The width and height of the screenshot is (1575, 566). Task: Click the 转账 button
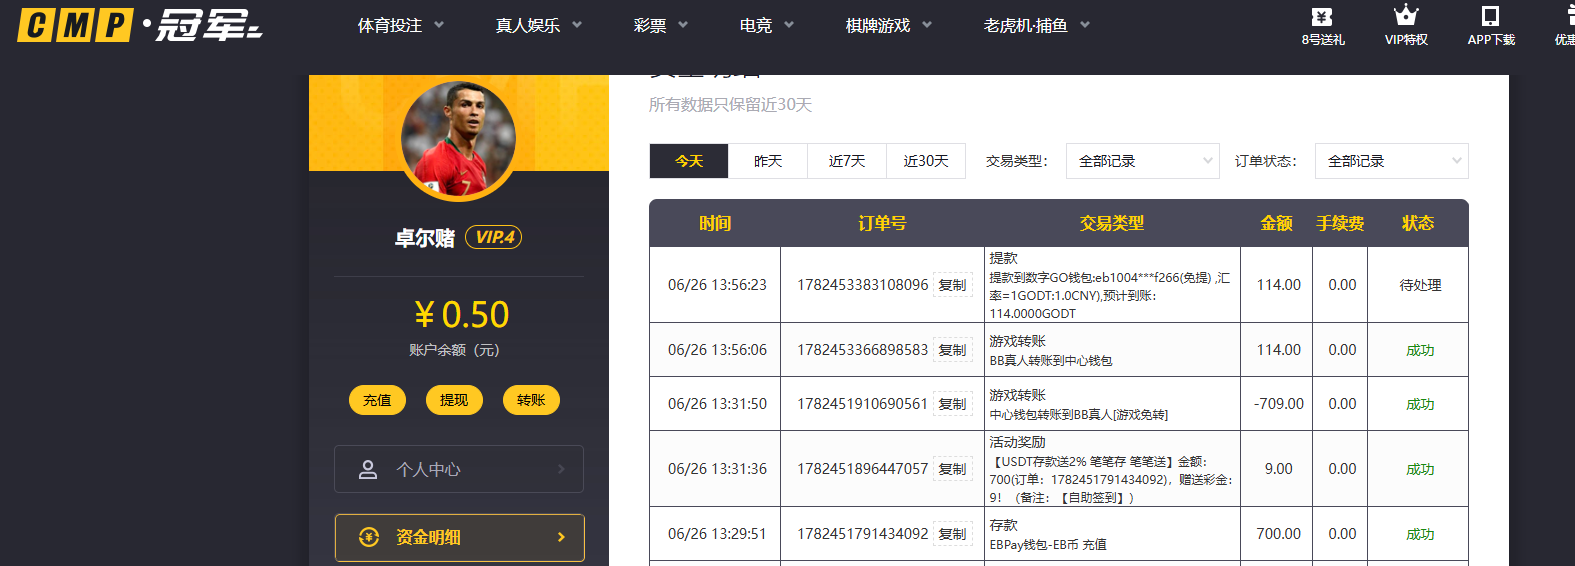pos(531,400)
